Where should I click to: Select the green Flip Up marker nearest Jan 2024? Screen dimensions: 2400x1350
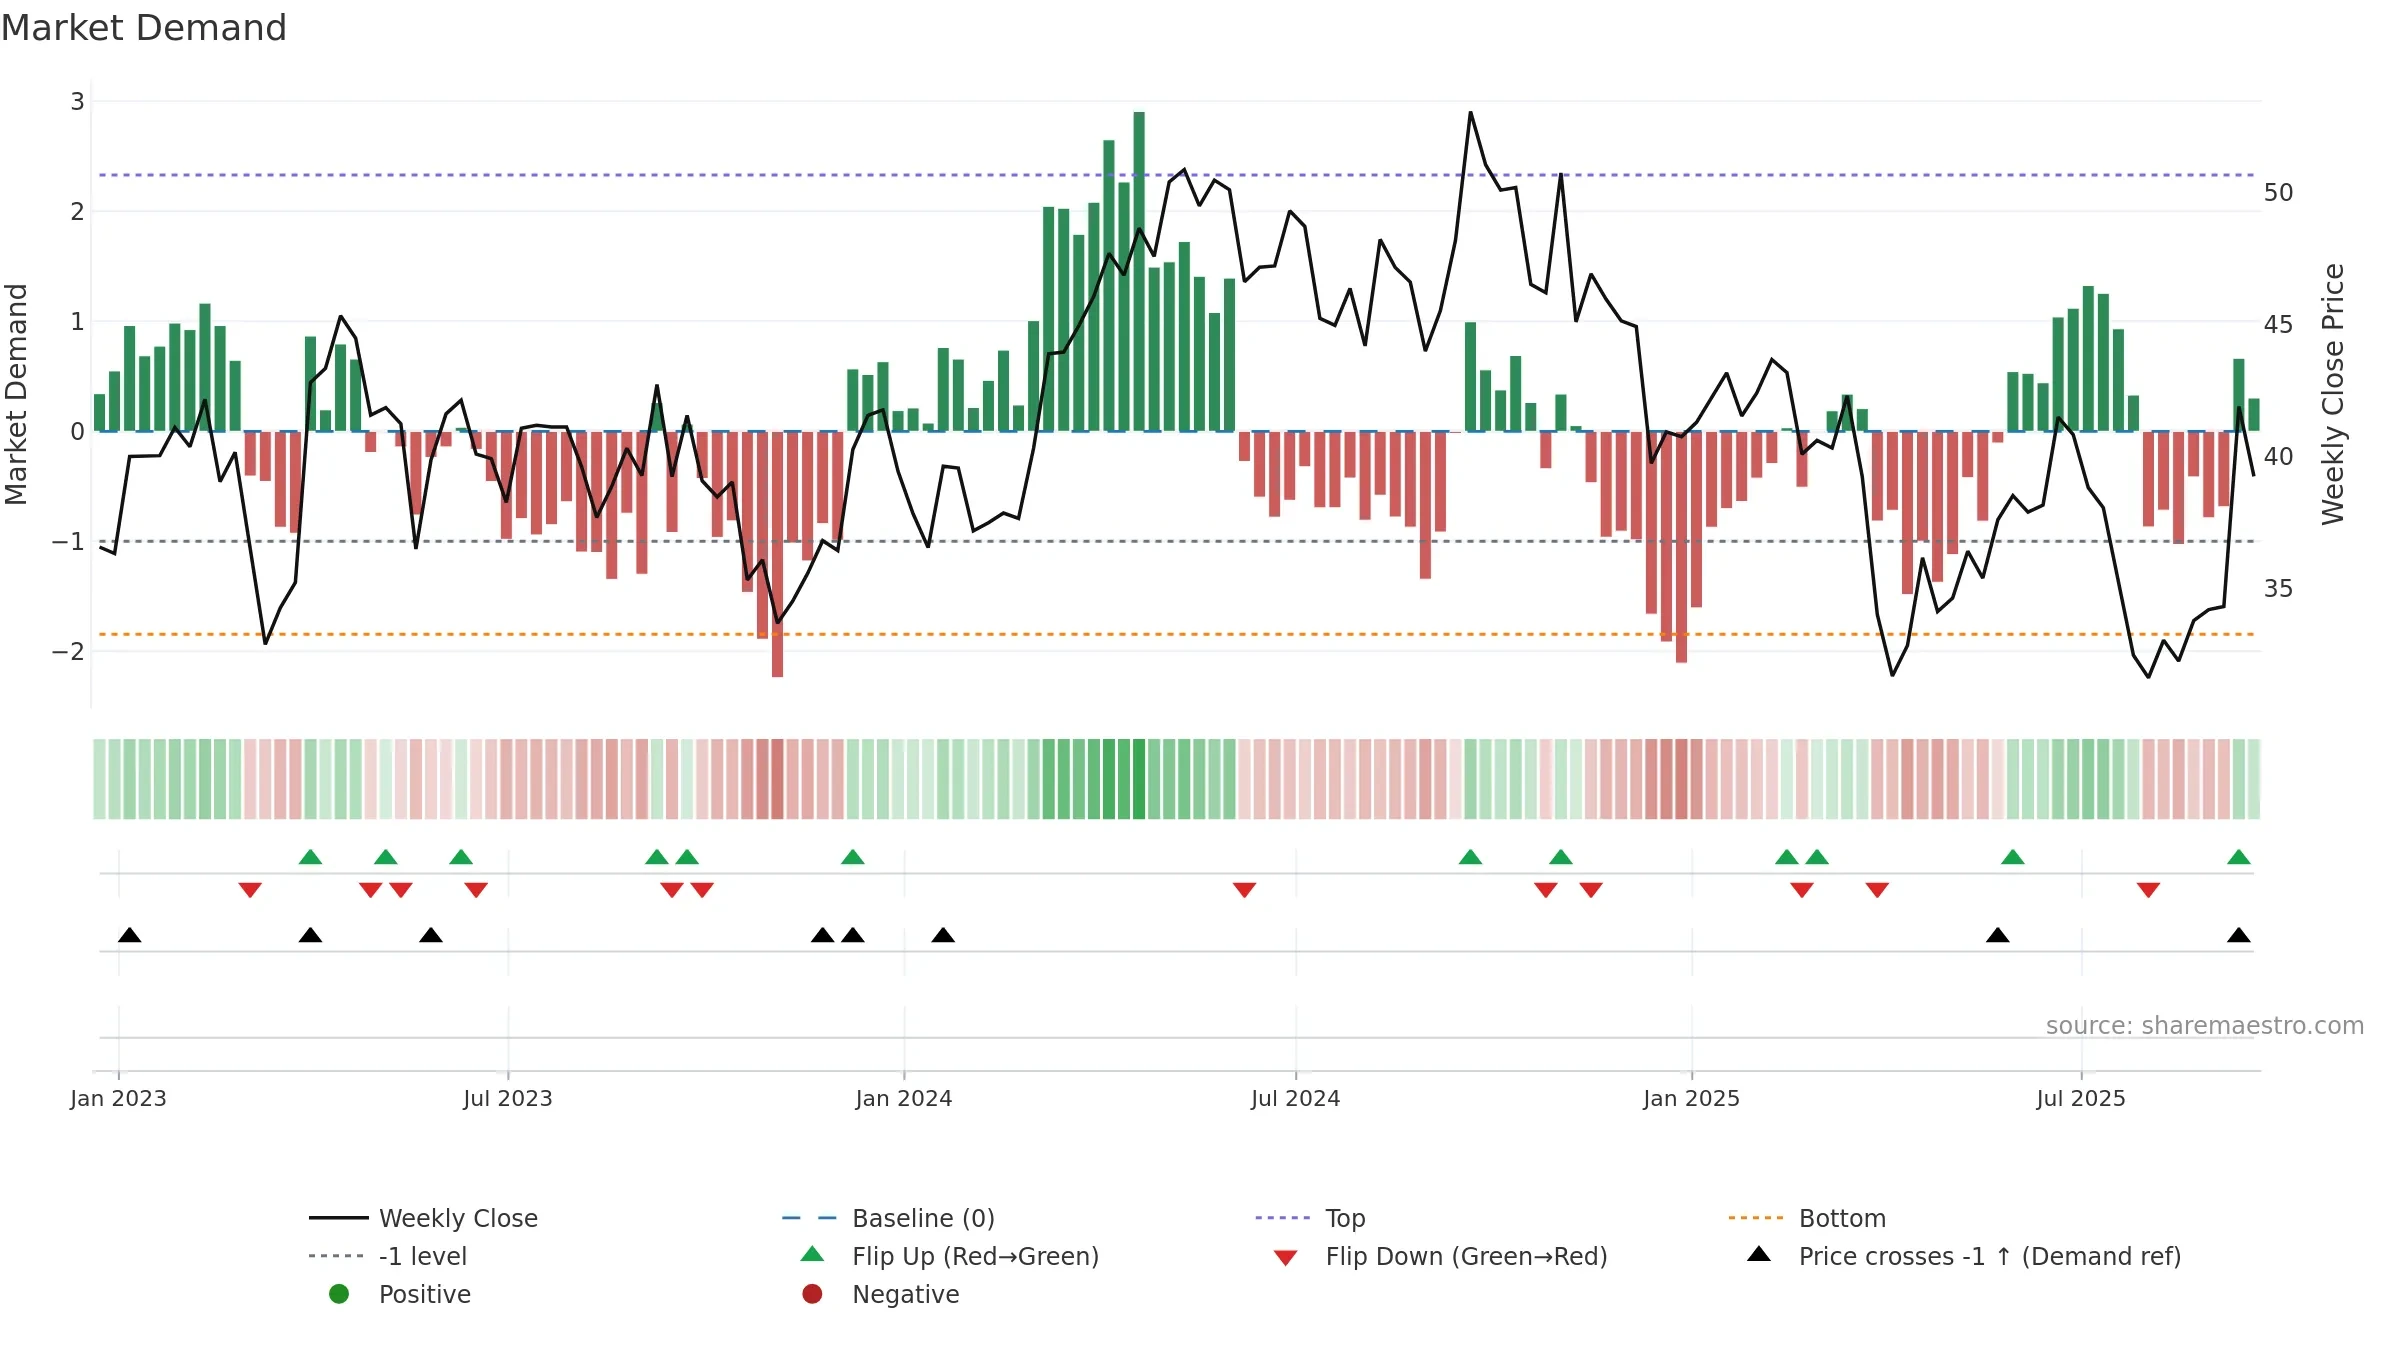(x=853, y=857)
